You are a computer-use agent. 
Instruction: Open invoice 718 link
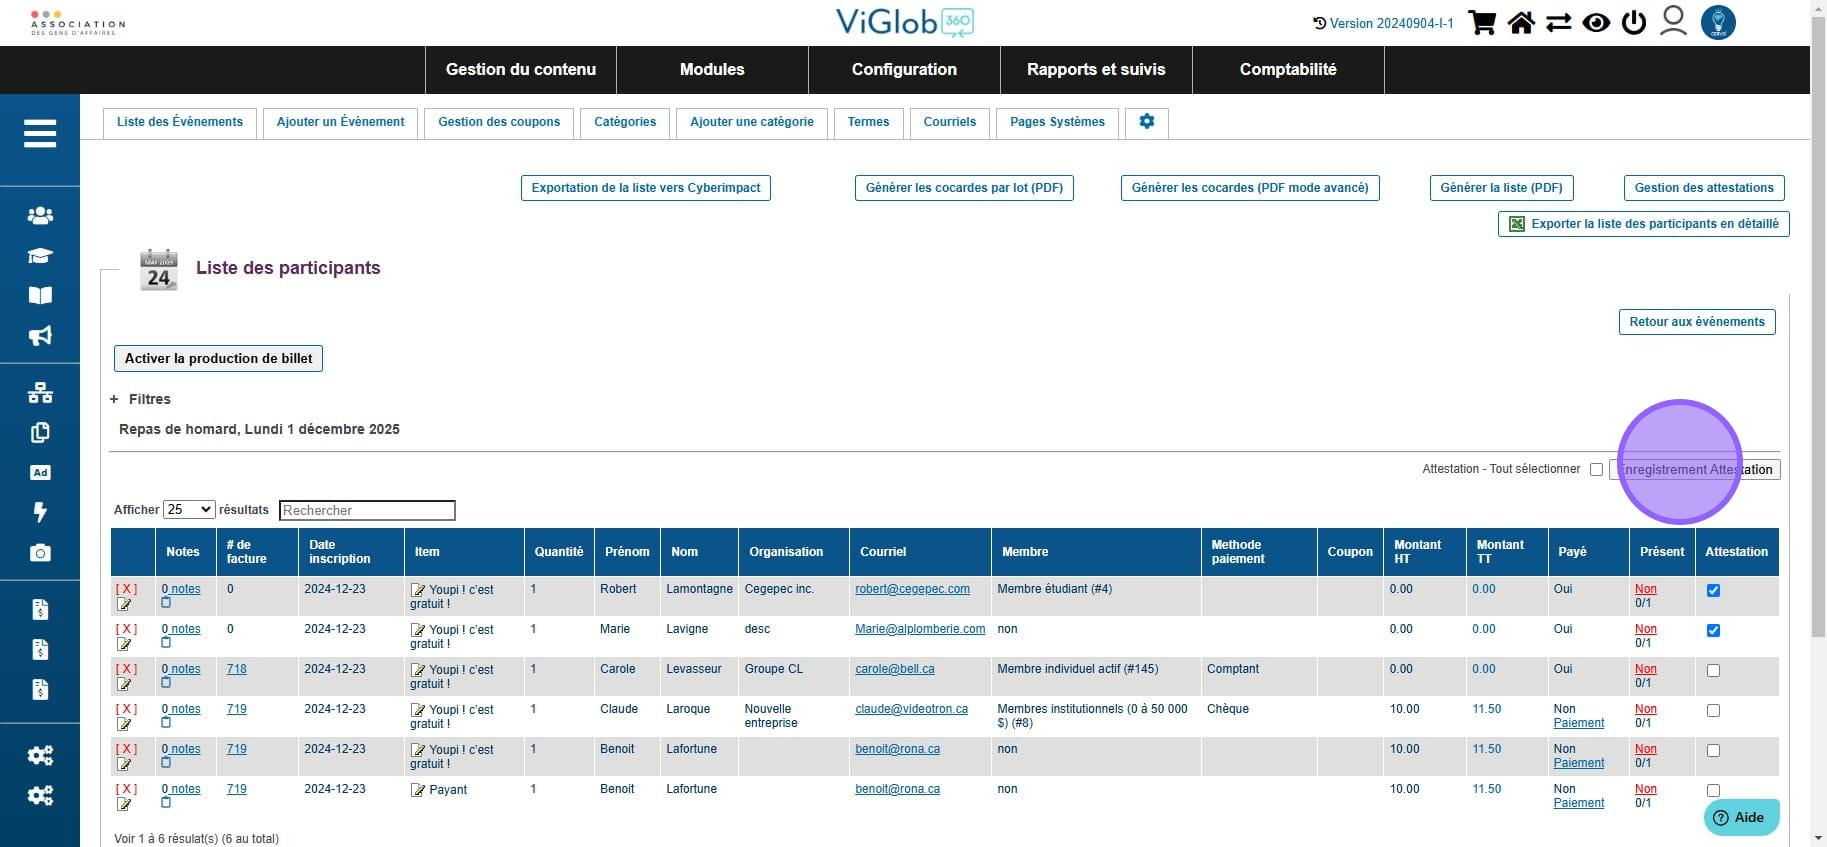(236, 669)
